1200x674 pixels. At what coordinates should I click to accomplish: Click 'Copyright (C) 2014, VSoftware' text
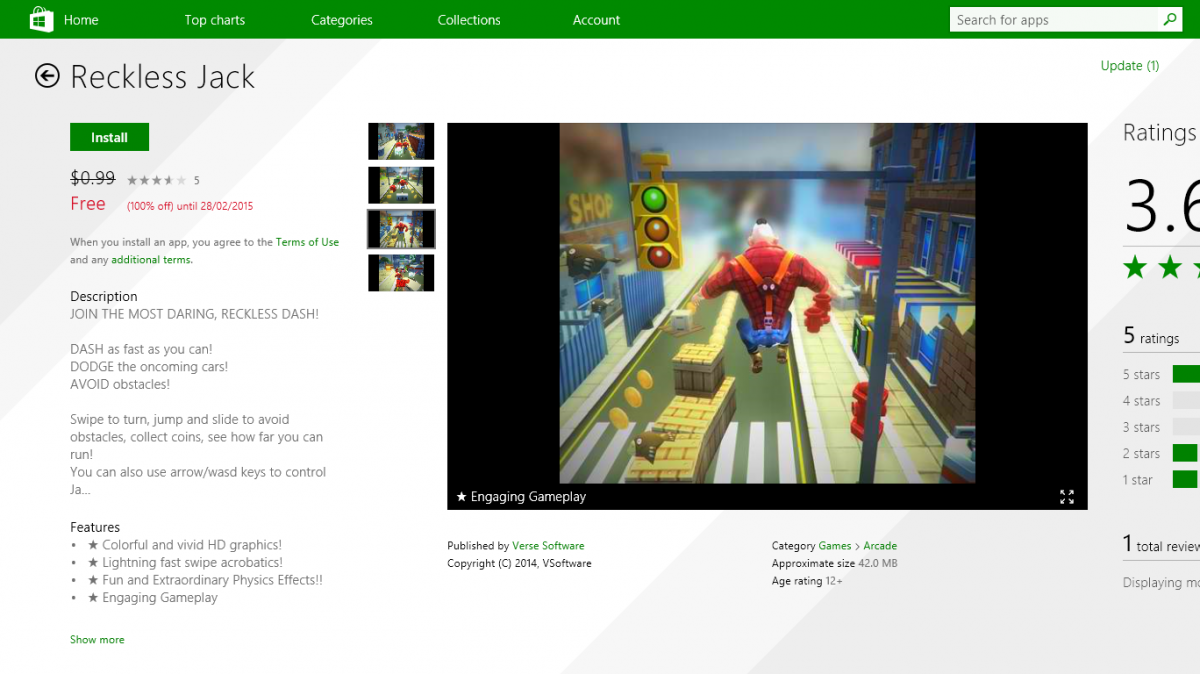519,563
